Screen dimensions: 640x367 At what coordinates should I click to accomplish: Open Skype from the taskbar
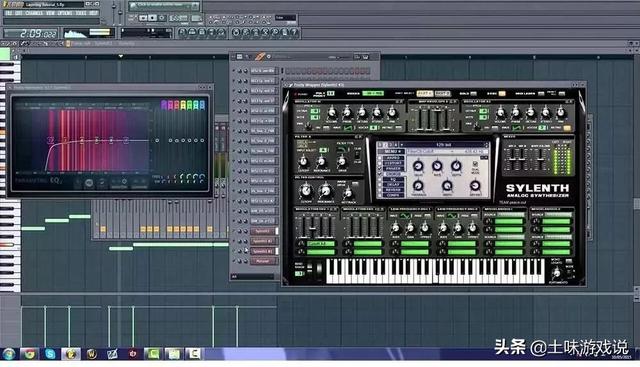point(50,354)
